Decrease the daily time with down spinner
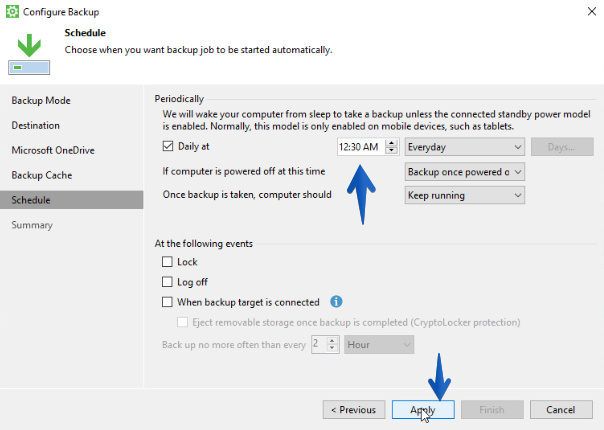The width and height of the screenshot is (604, 430). (392, 150)
